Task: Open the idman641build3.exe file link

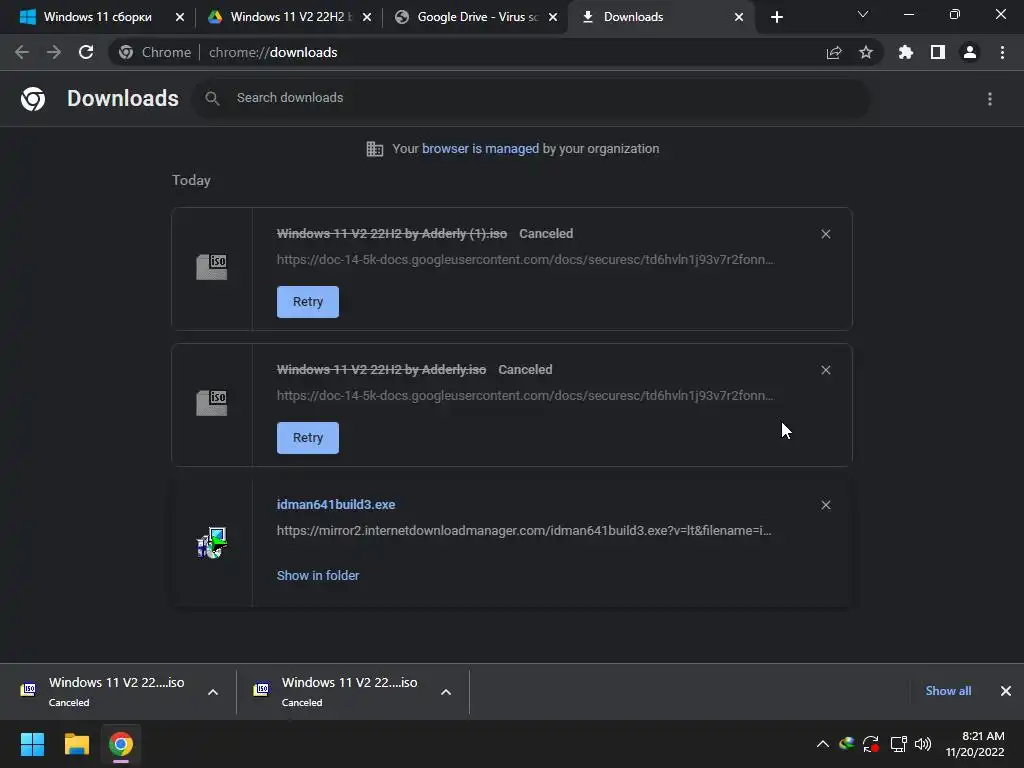Action: (336, 505)
